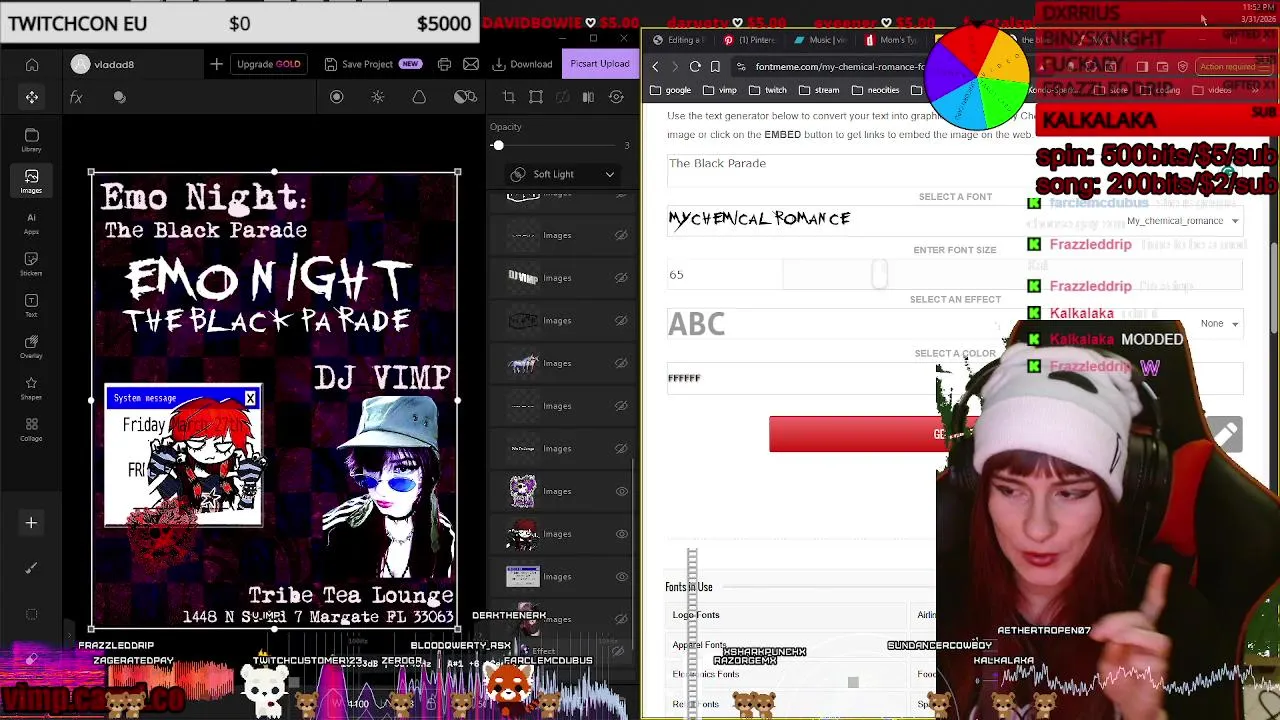Open the vimp bookmarks folder

pos(720,90)
